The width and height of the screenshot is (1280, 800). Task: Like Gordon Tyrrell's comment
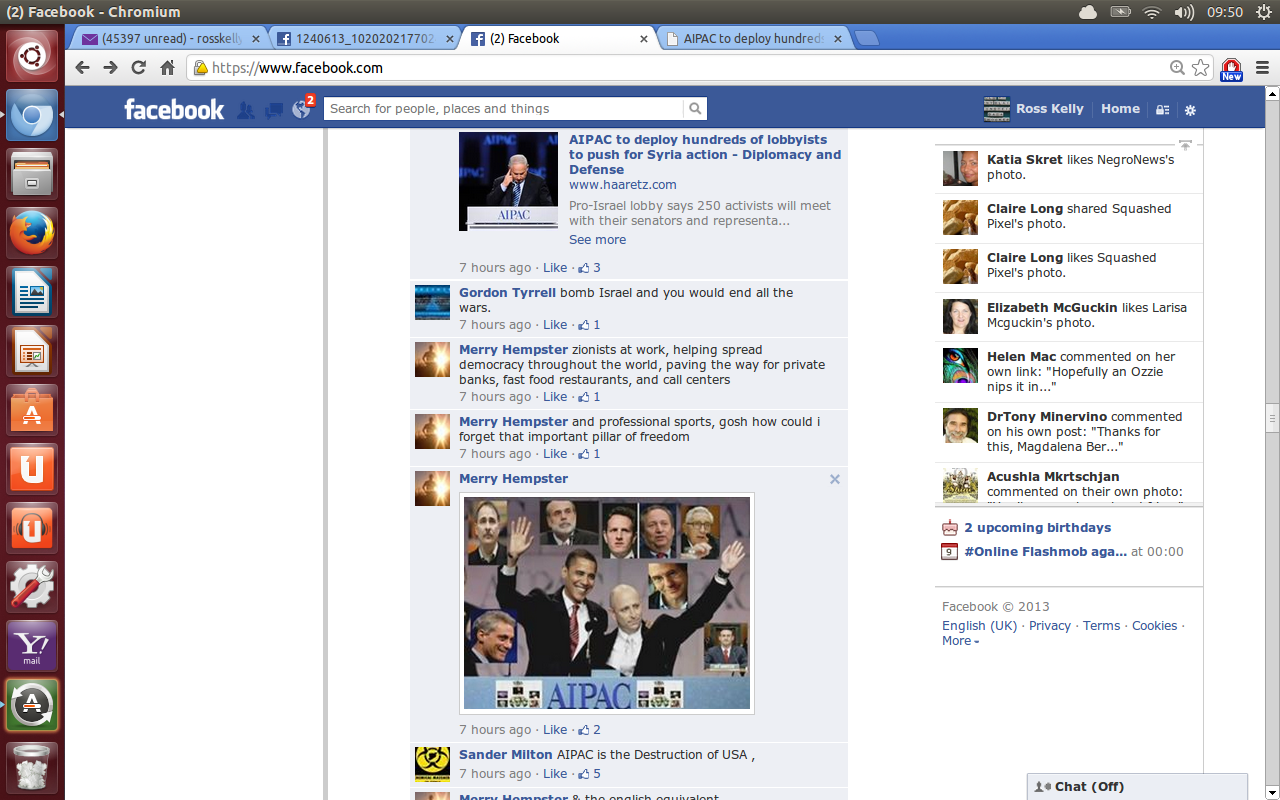pyautogui.click(x=554, y=325)
